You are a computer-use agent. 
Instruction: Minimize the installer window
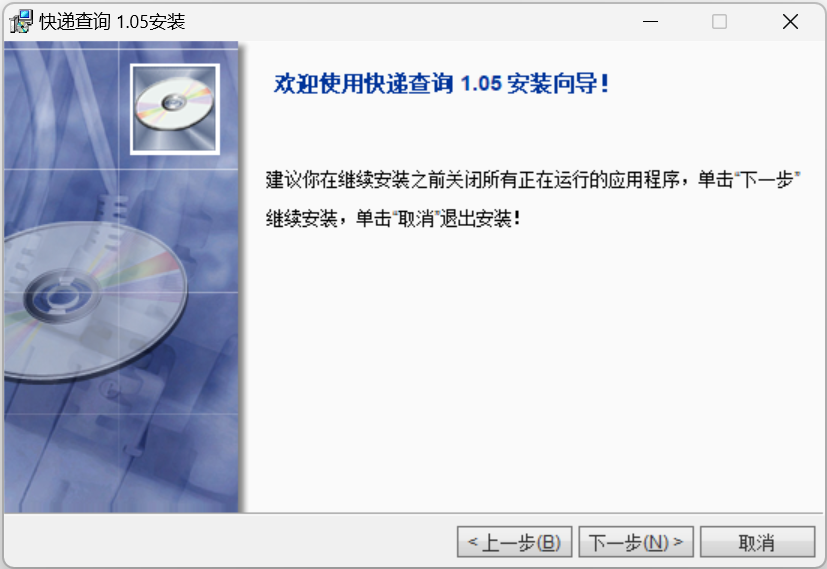click(650, 22)
